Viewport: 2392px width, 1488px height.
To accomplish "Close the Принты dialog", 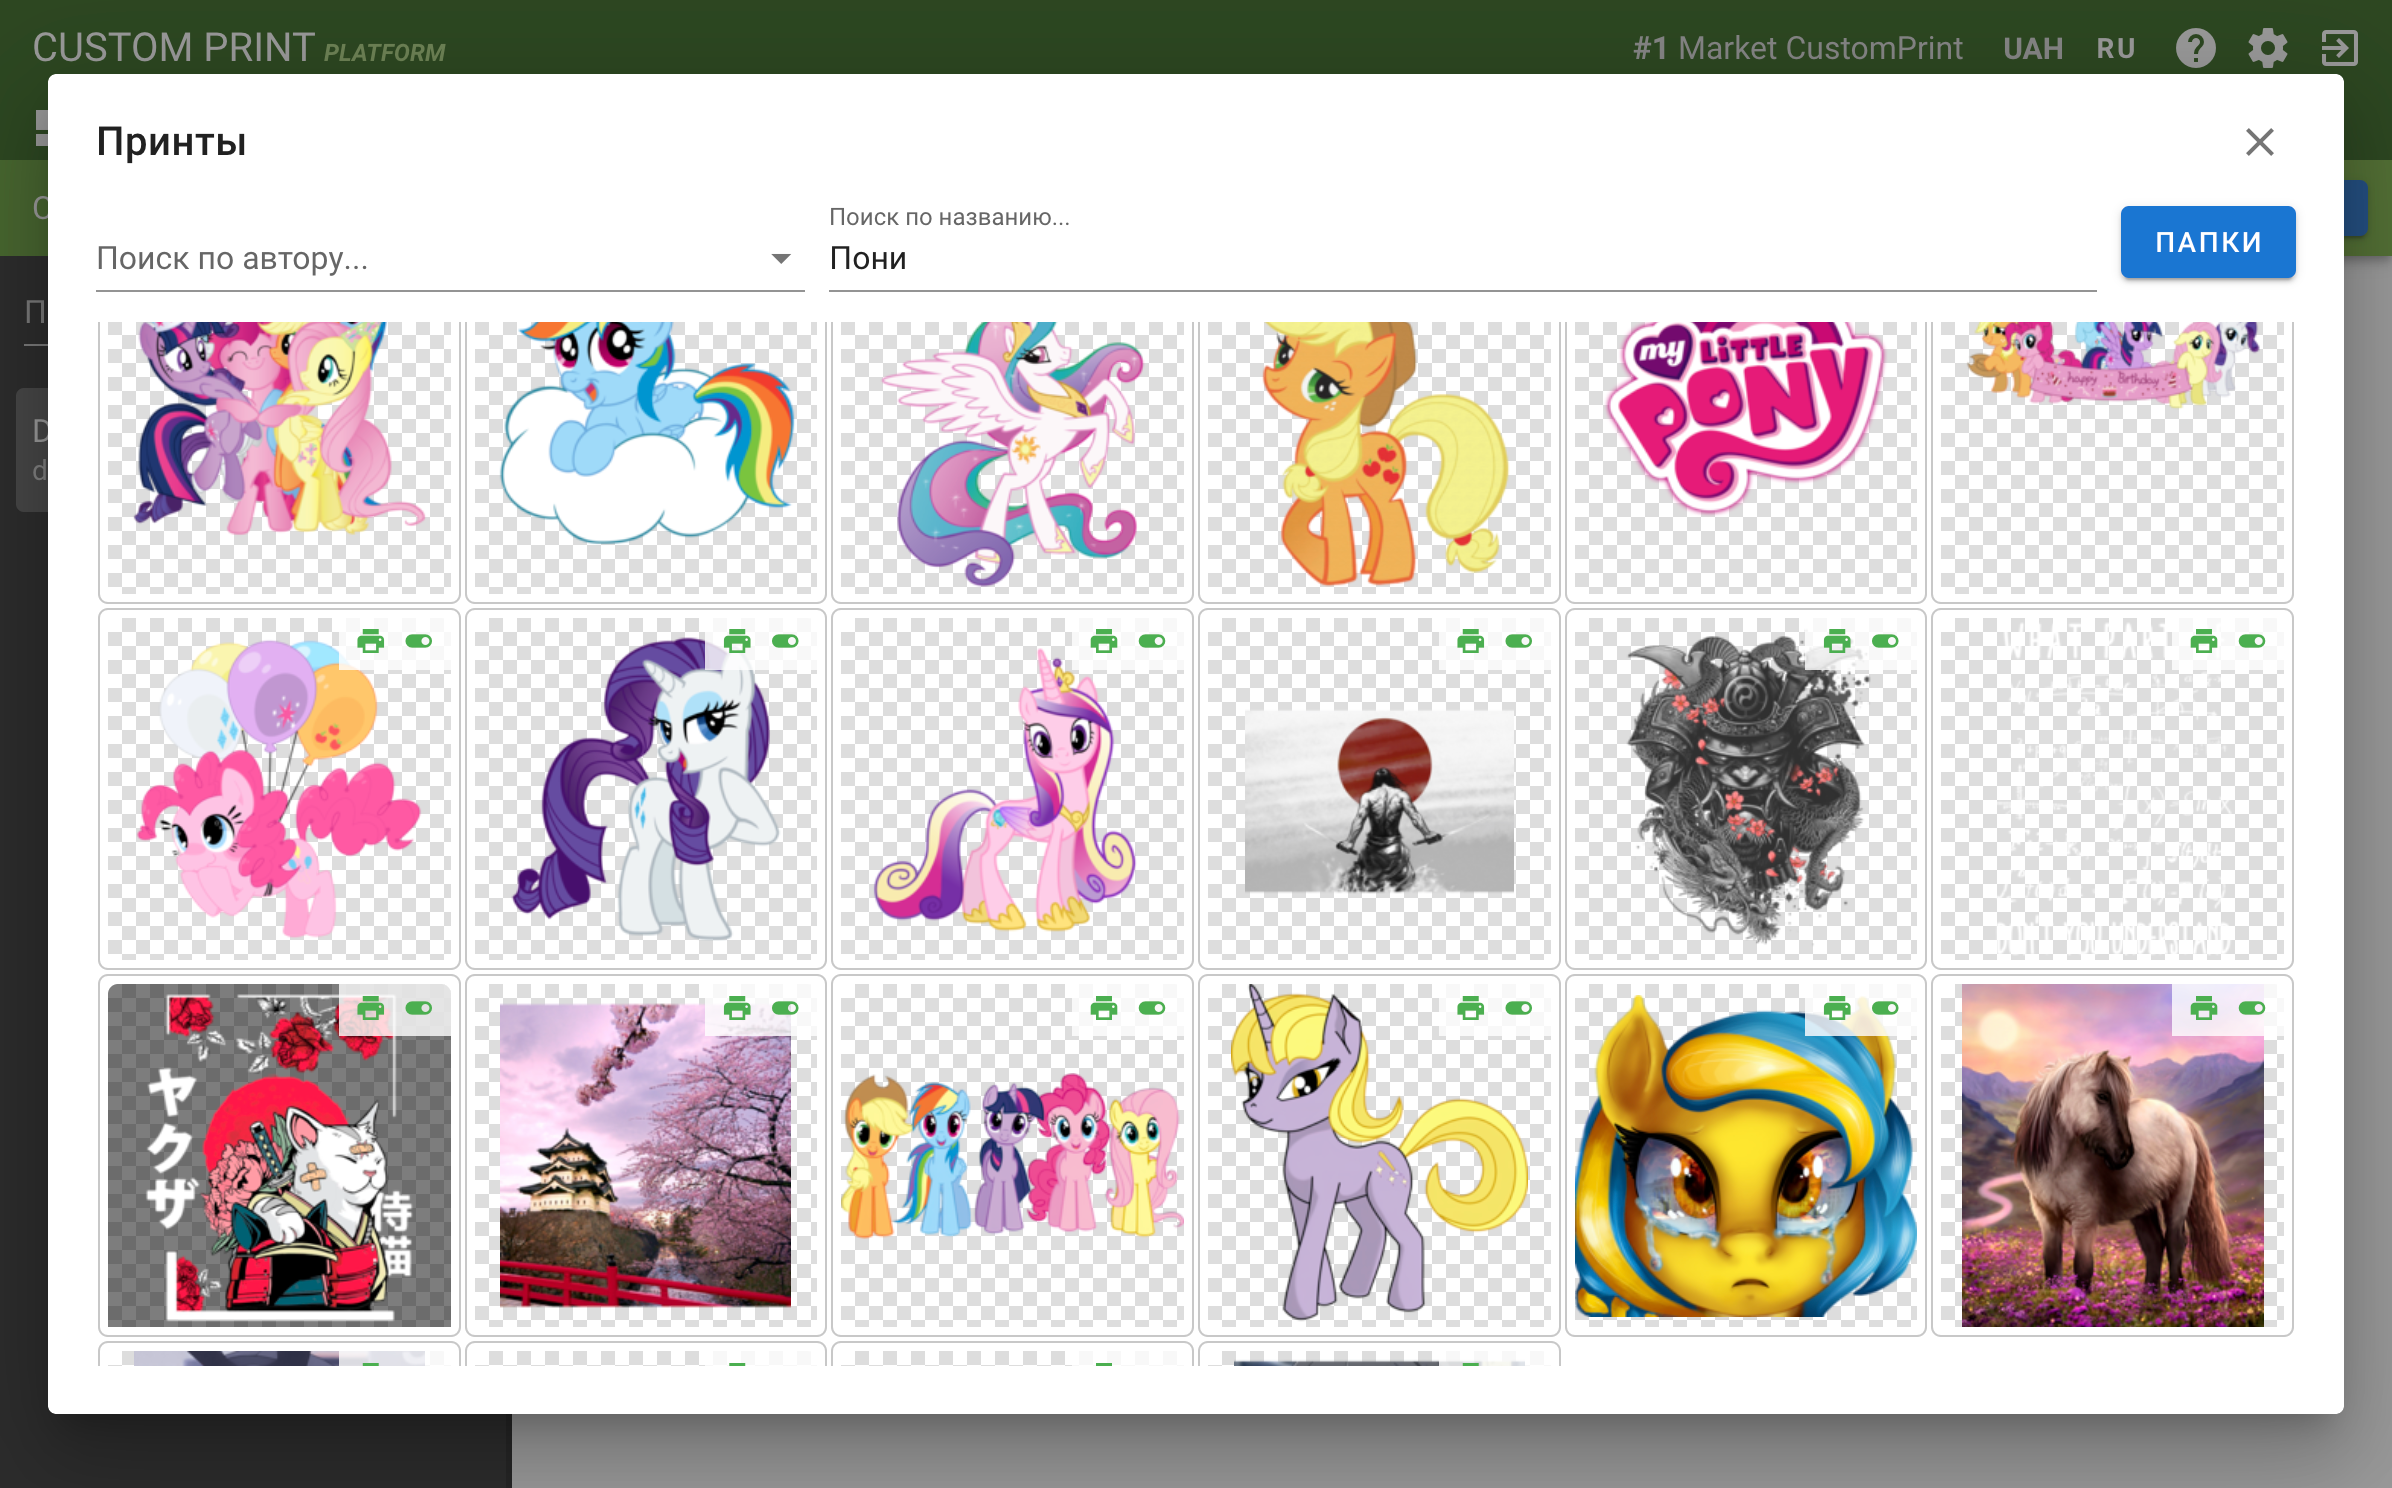I will coord(2259,142).
